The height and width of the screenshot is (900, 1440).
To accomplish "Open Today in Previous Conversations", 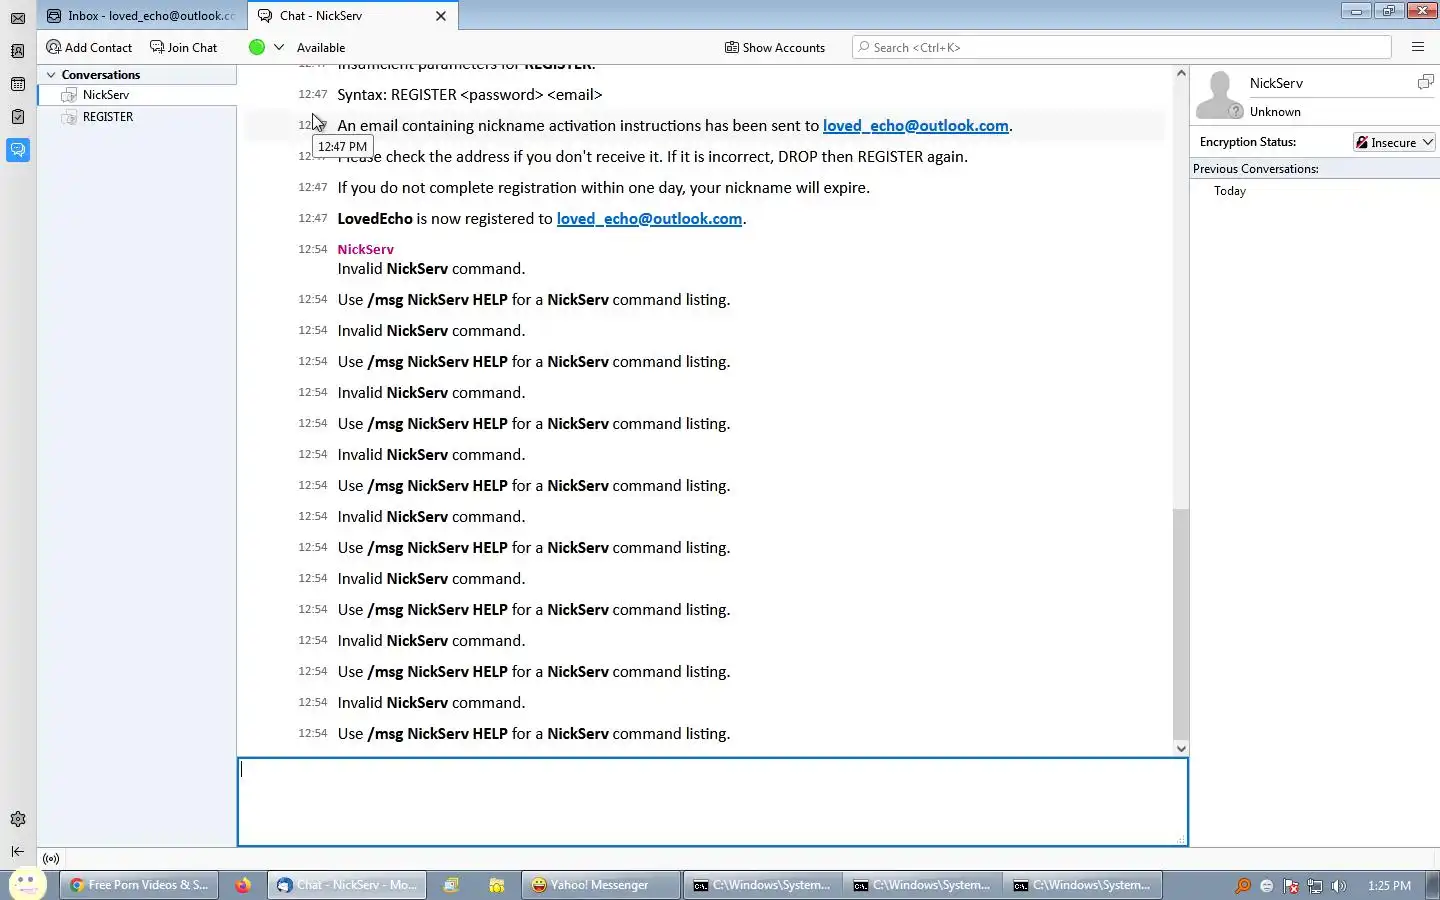I will (x=1229, y=191).
